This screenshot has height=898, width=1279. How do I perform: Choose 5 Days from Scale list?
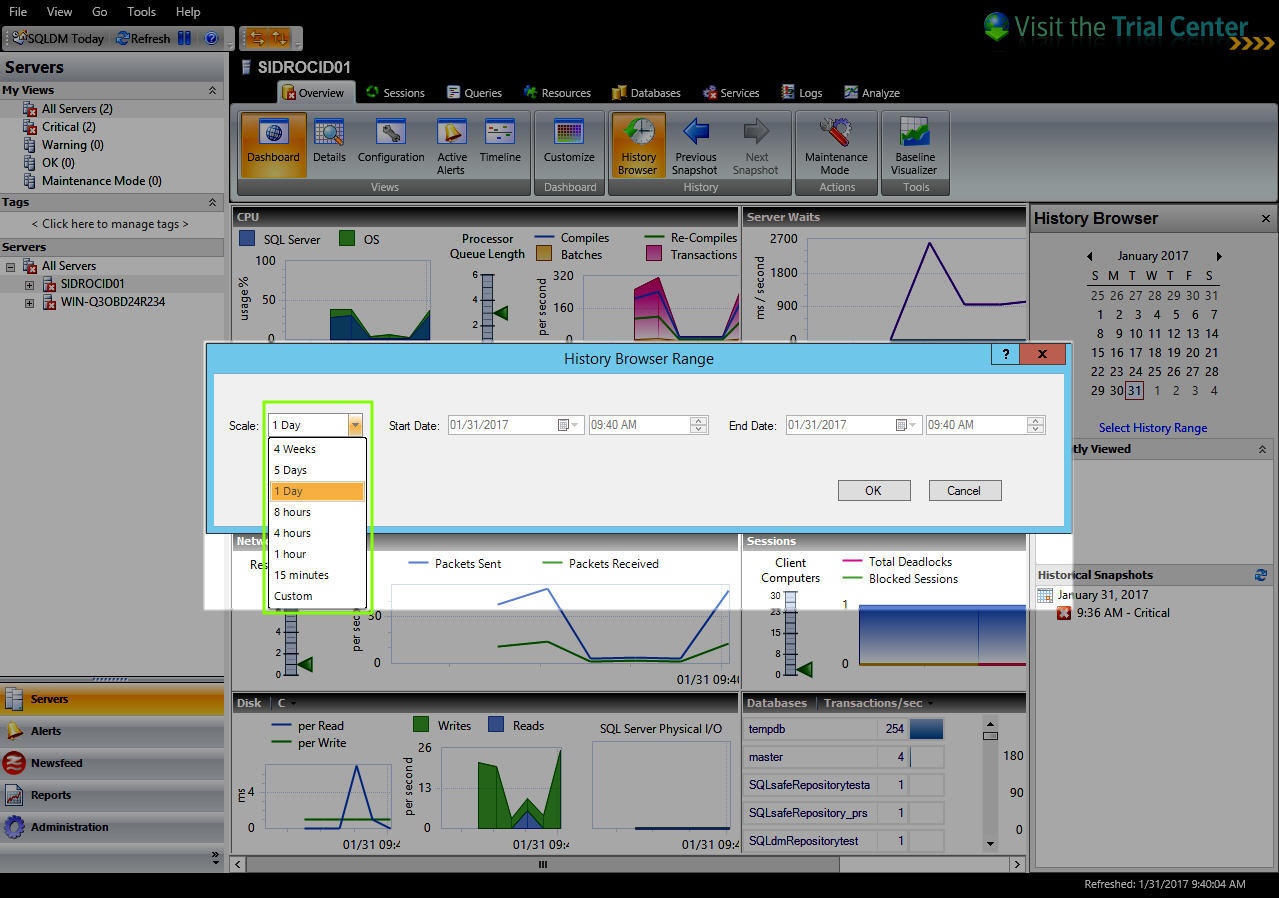pos(317,470)
